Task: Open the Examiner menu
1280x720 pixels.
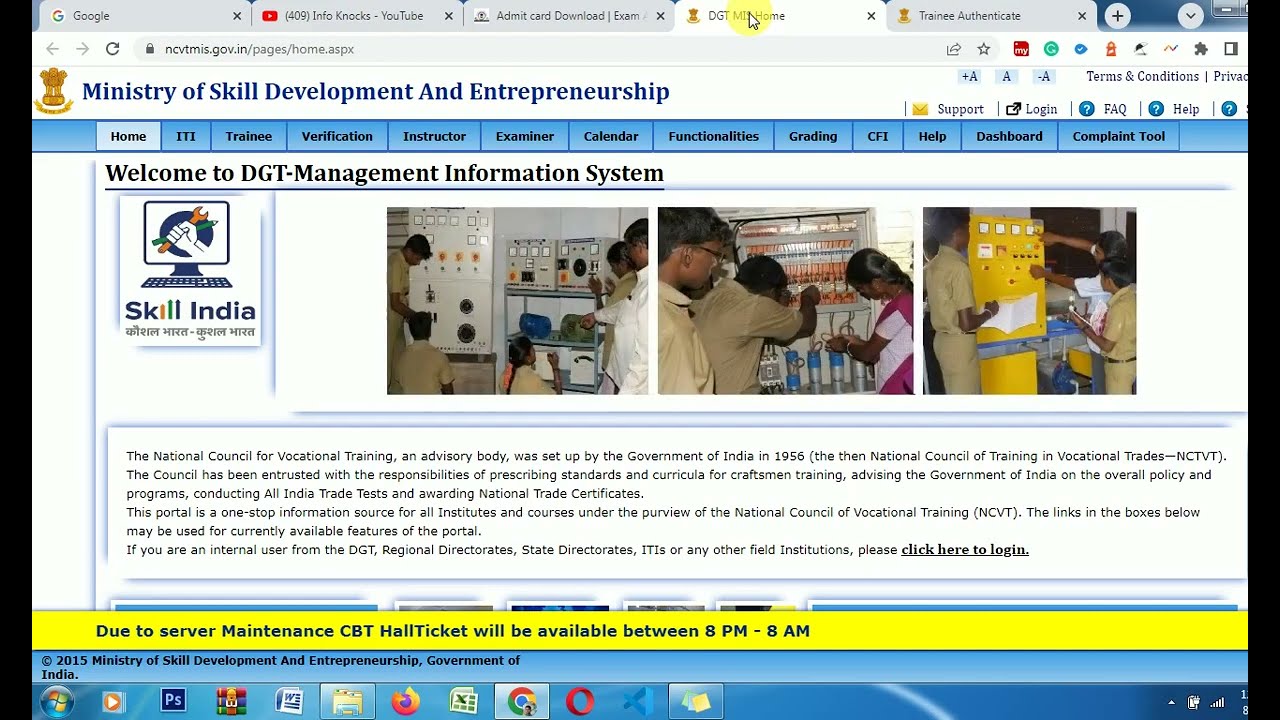Action: 525,136
